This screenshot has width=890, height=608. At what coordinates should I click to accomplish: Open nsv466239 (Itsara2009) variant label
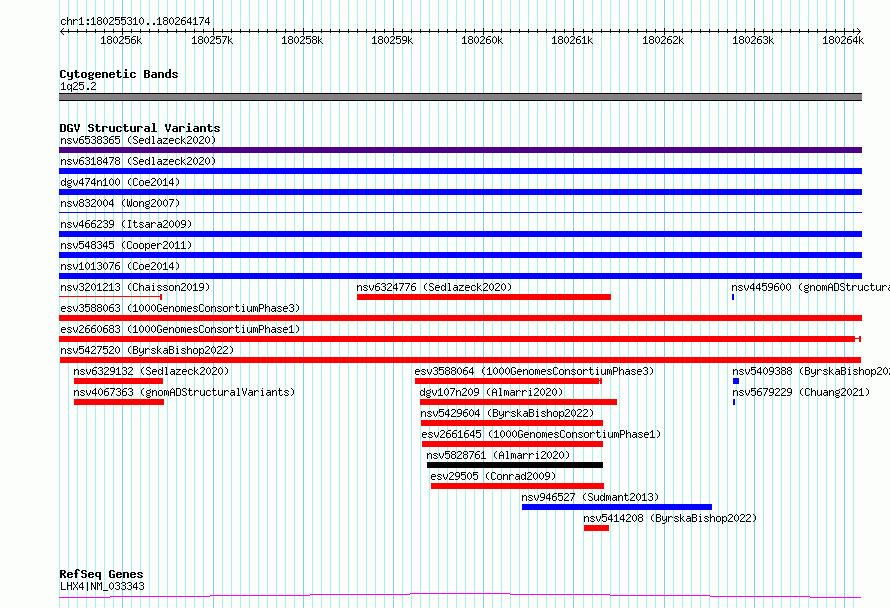coord(126,224)
